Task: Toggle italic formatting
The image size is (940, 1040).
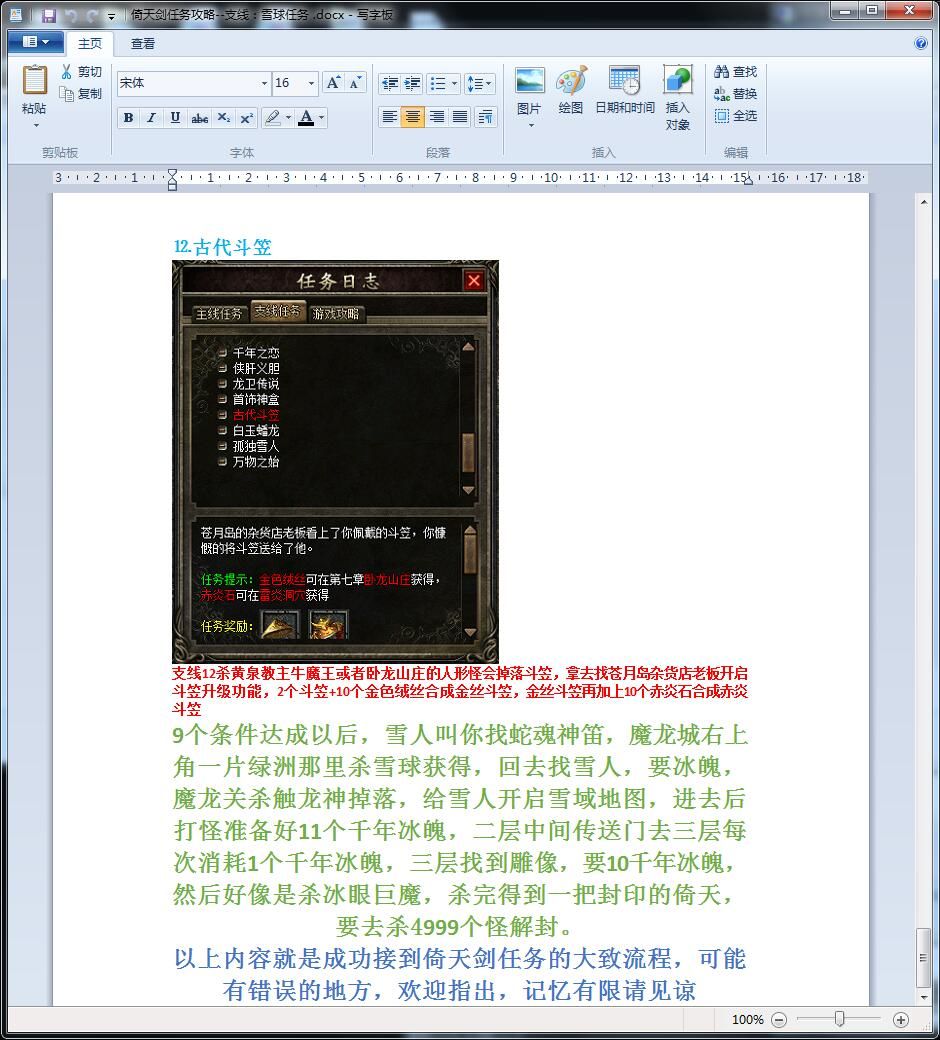Action: (152, 118)
